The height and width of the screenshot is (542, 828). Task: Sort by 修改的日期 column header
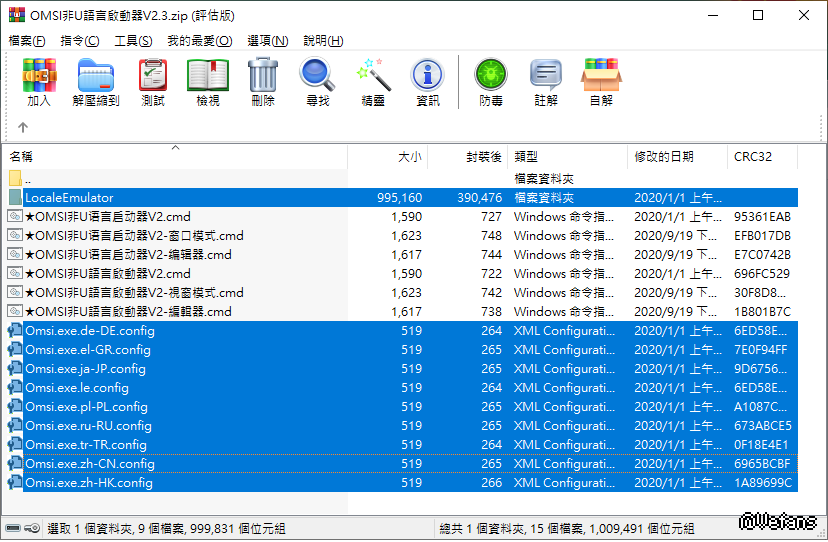pos(662,157)
